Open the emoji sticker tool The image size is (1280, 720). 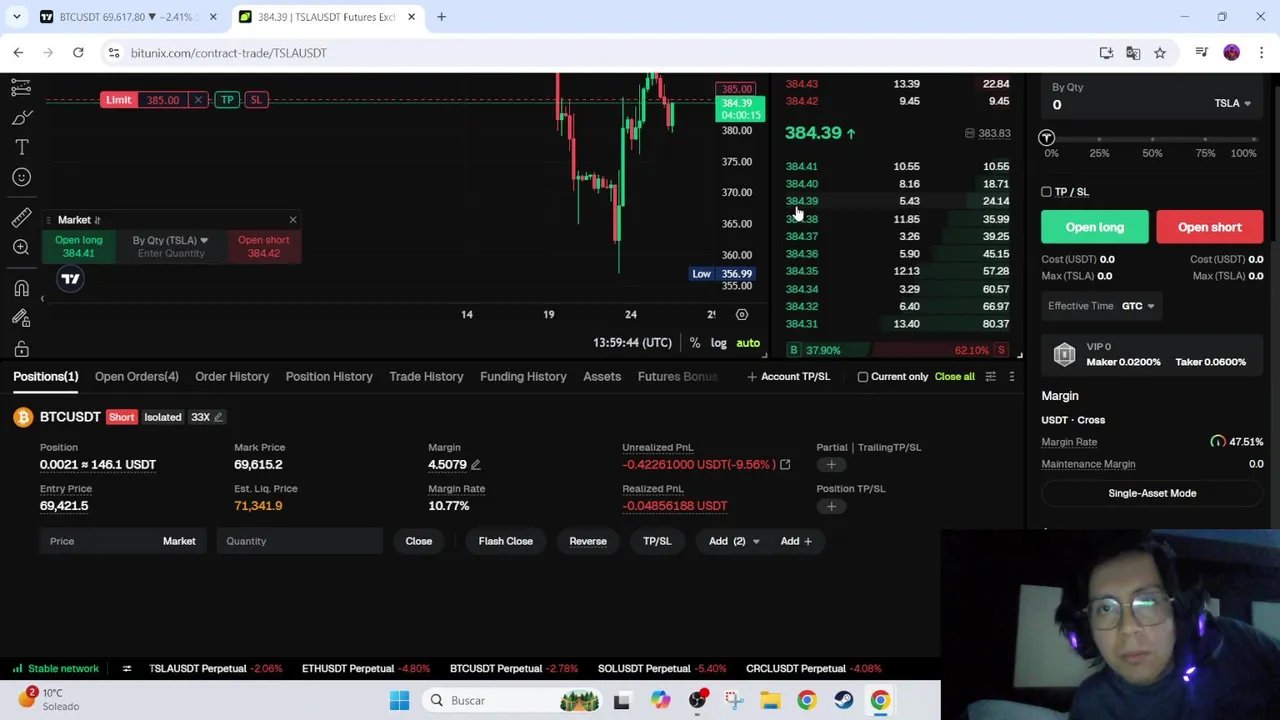pyautogui.click(x=21, y=177)
